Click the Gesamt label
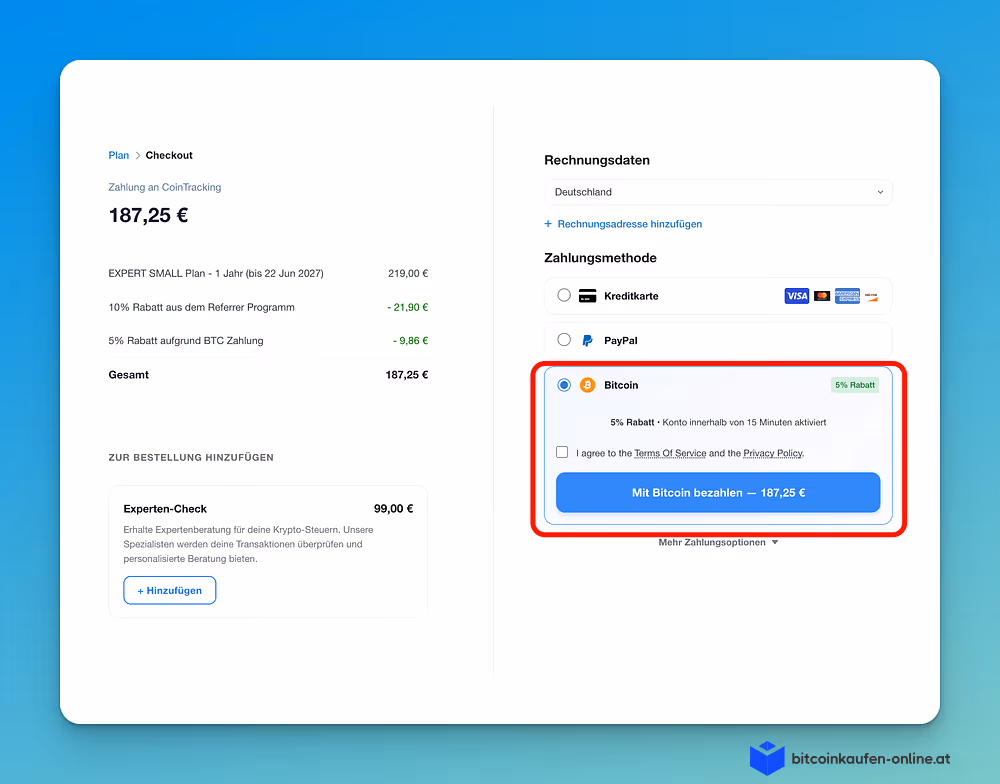The image size is (1000, 784). pyautogui.click(x=128, y=374)
